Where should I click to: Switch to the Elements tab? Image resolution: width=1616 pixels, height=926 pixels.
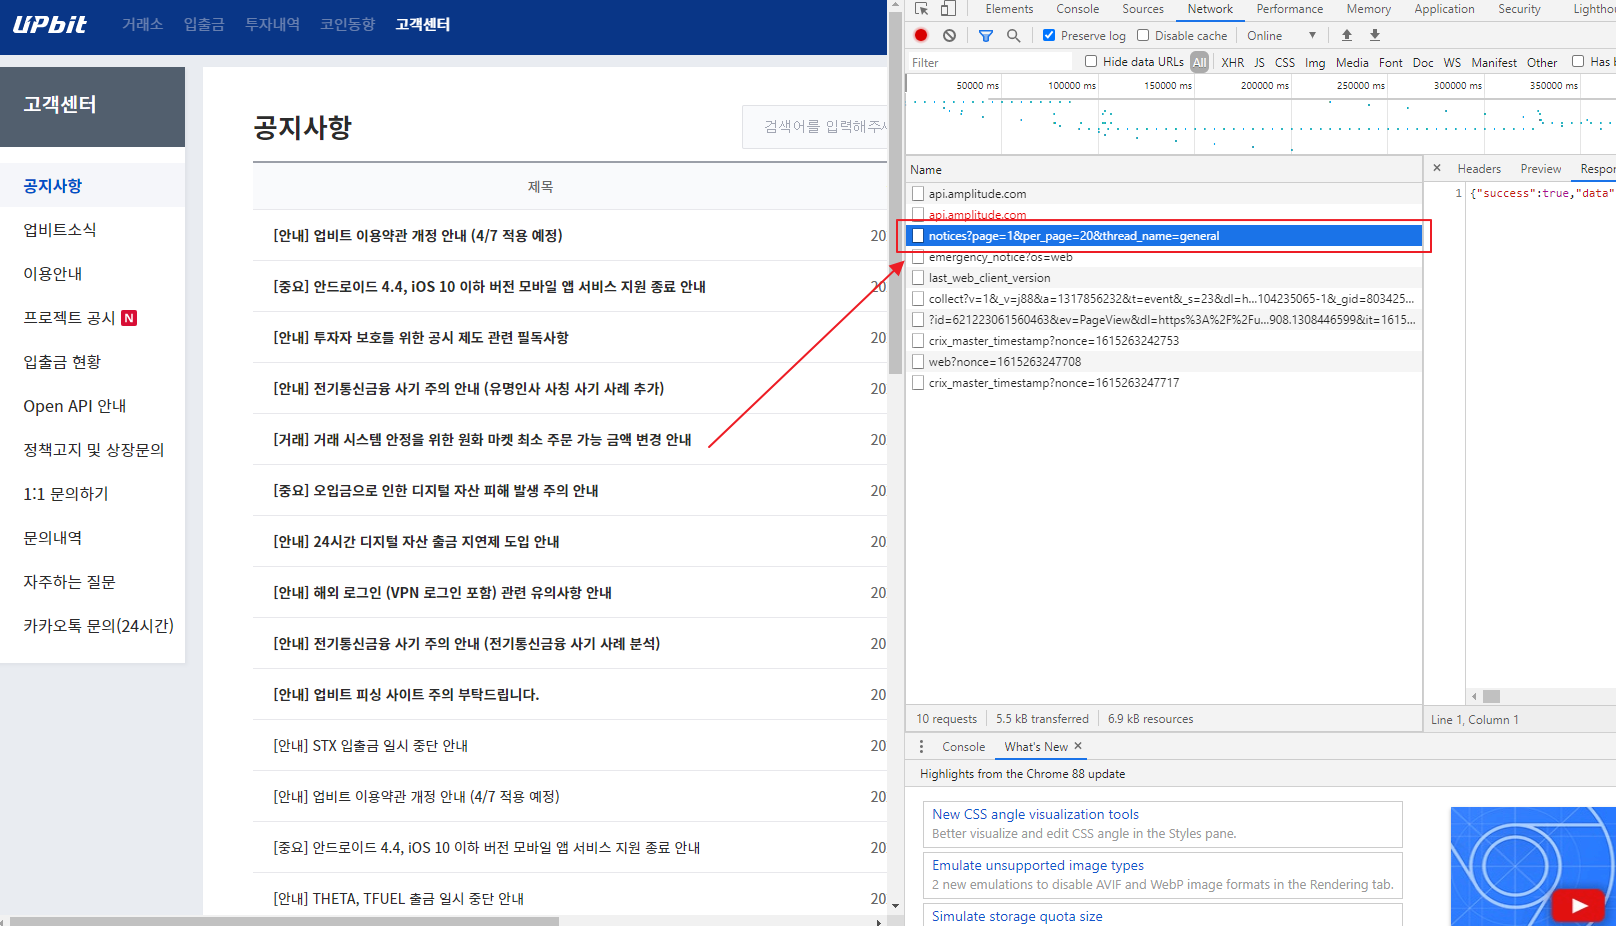point(1009,9)
